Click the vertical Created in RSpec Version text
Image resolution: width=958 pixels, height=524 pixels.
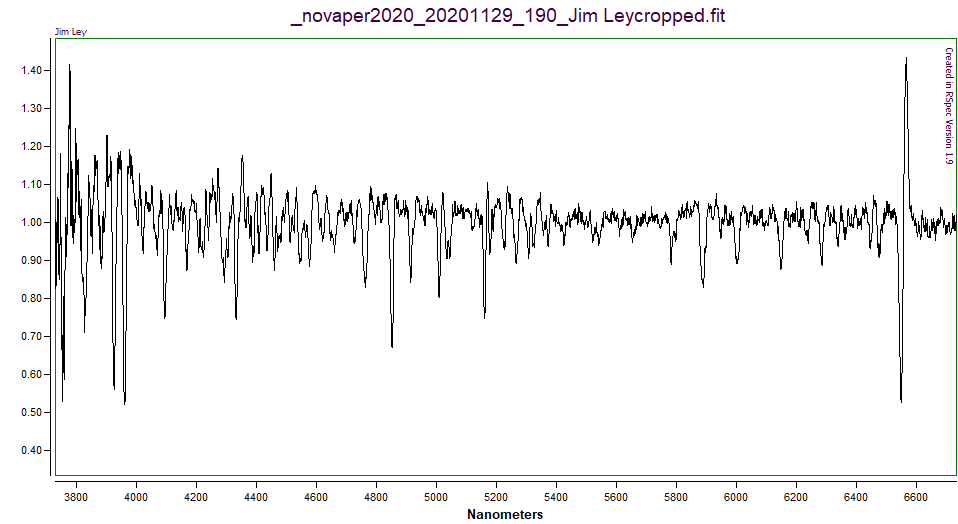[948, 106]
